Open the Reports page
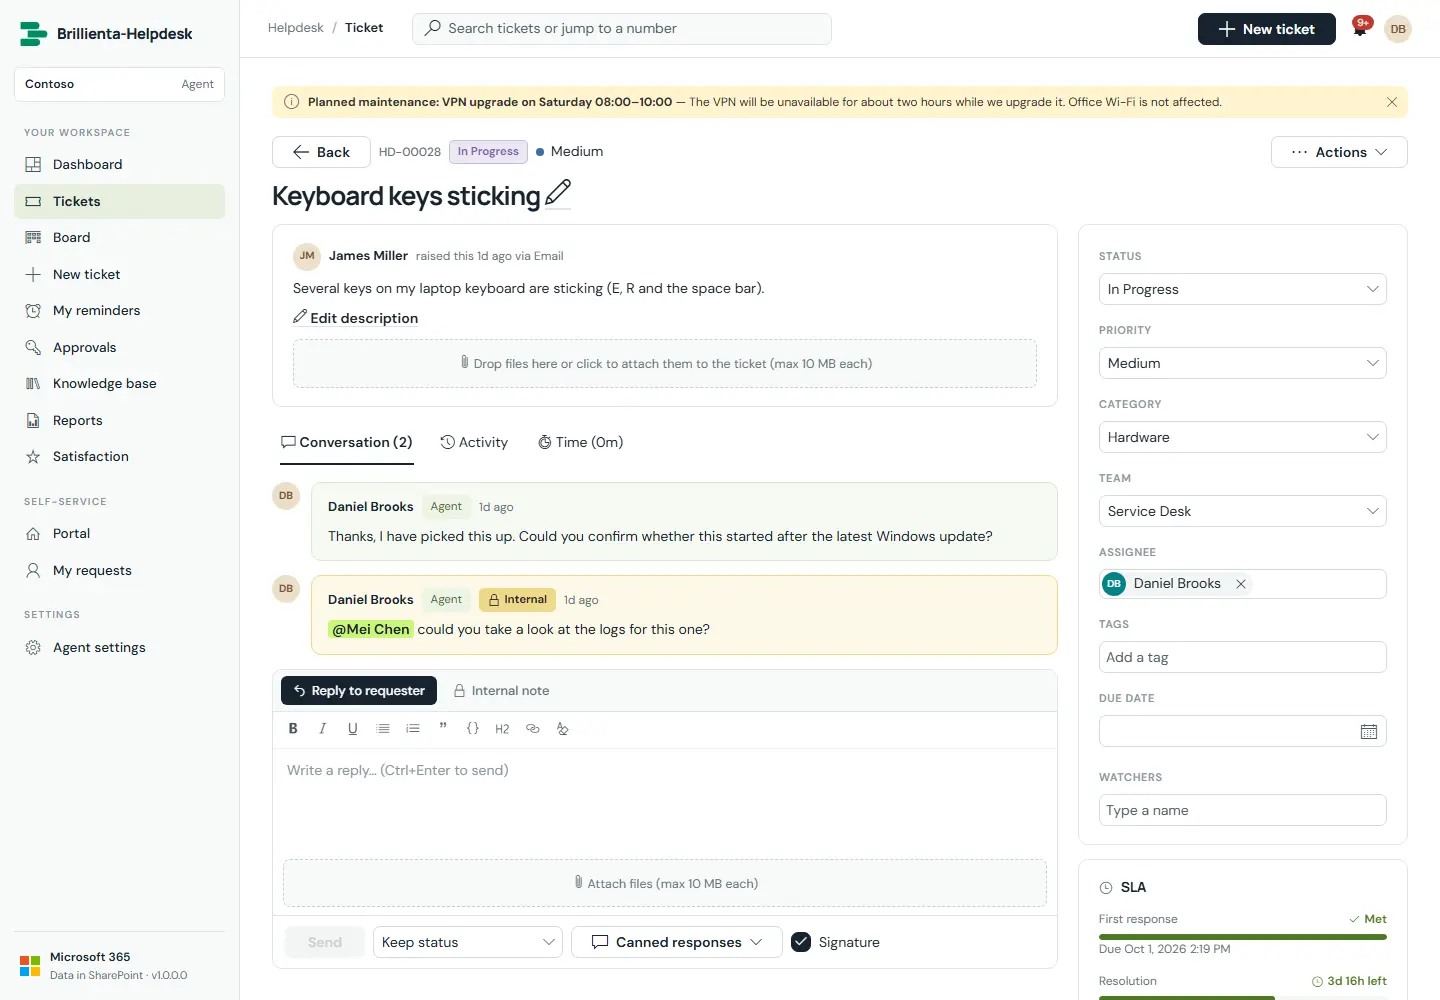The width and height of the screenshot is (1440, 1000). [x=119, y=420]
